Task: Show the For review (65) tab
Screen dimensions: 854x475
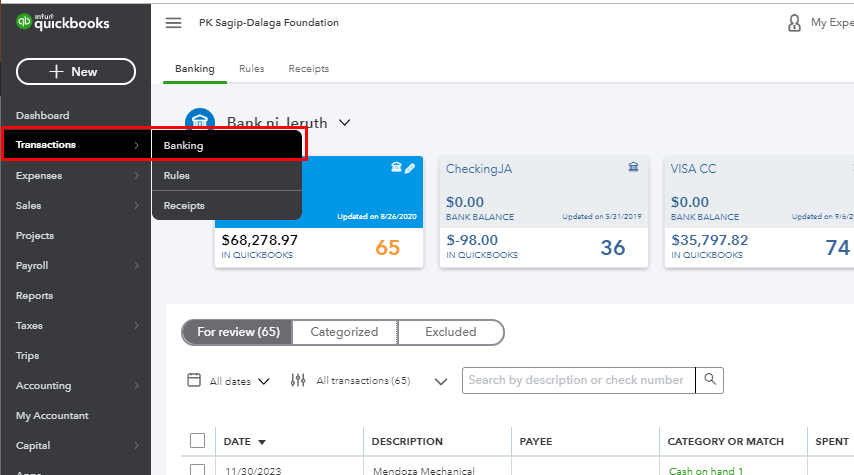Action: pyautogui.click(x=238, y=332)
